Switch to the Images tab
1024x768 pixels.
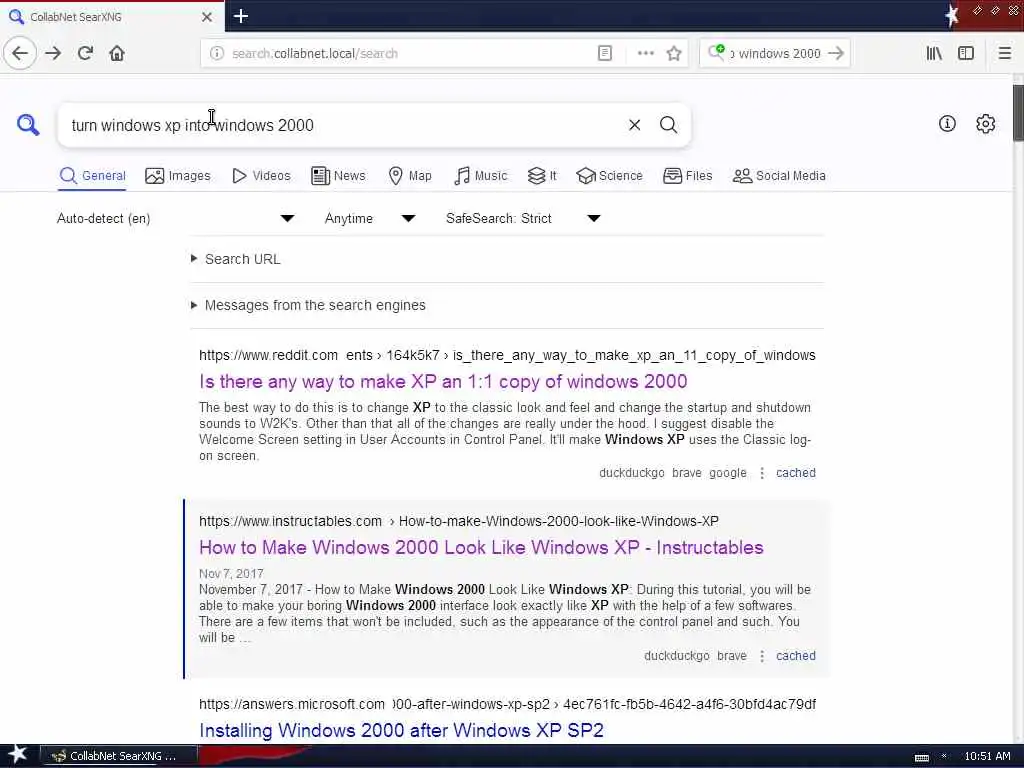click(x=178, y=176)
